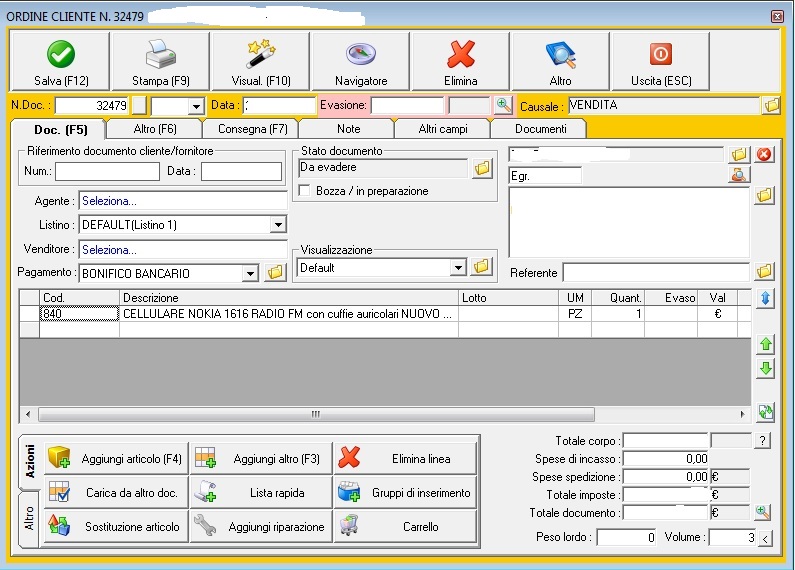Click the Quant. column header
795x570 pixels.
coord(618,298)
